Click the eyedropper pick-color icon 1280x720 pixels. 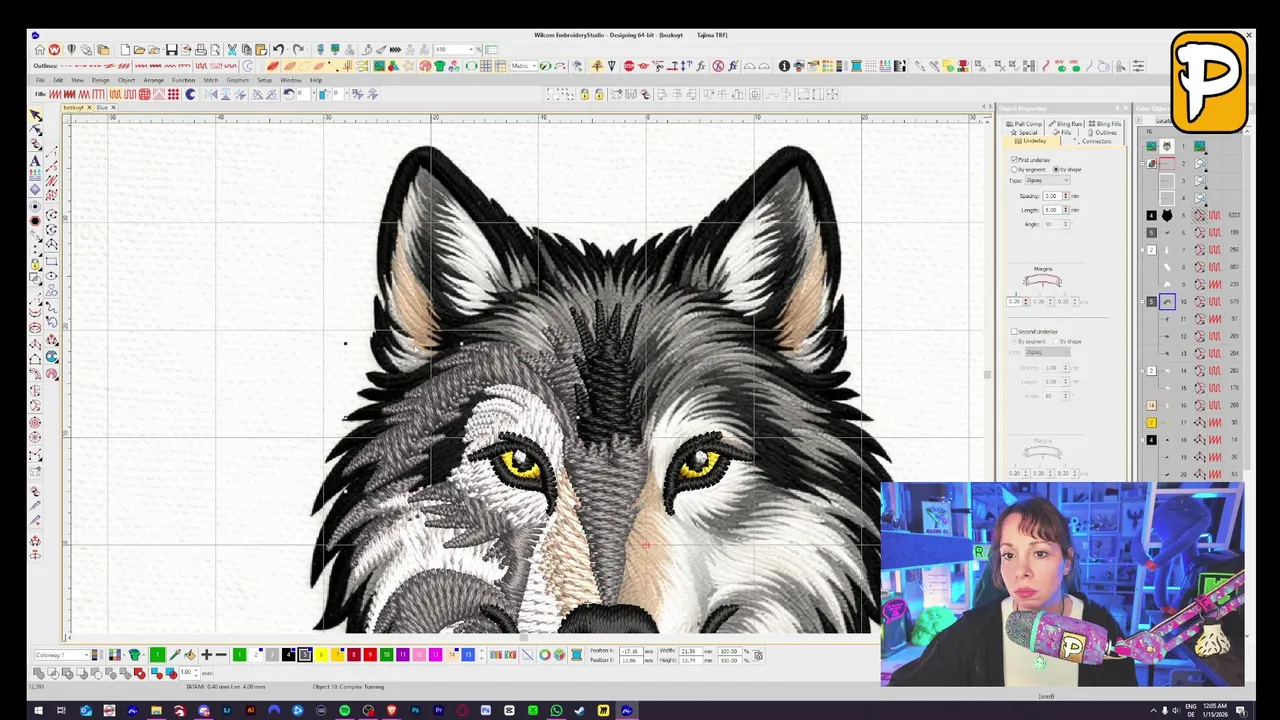coord(175,655)
